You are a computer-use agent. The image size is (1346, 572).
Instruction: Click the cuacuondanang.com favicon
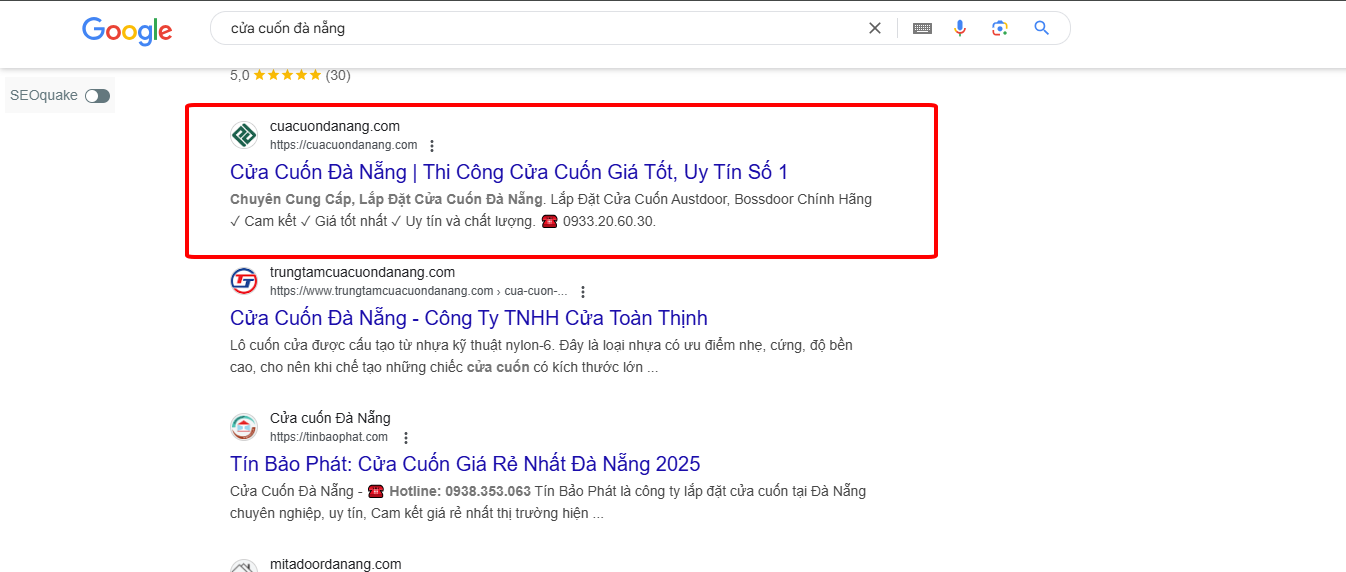coord(244,134)
